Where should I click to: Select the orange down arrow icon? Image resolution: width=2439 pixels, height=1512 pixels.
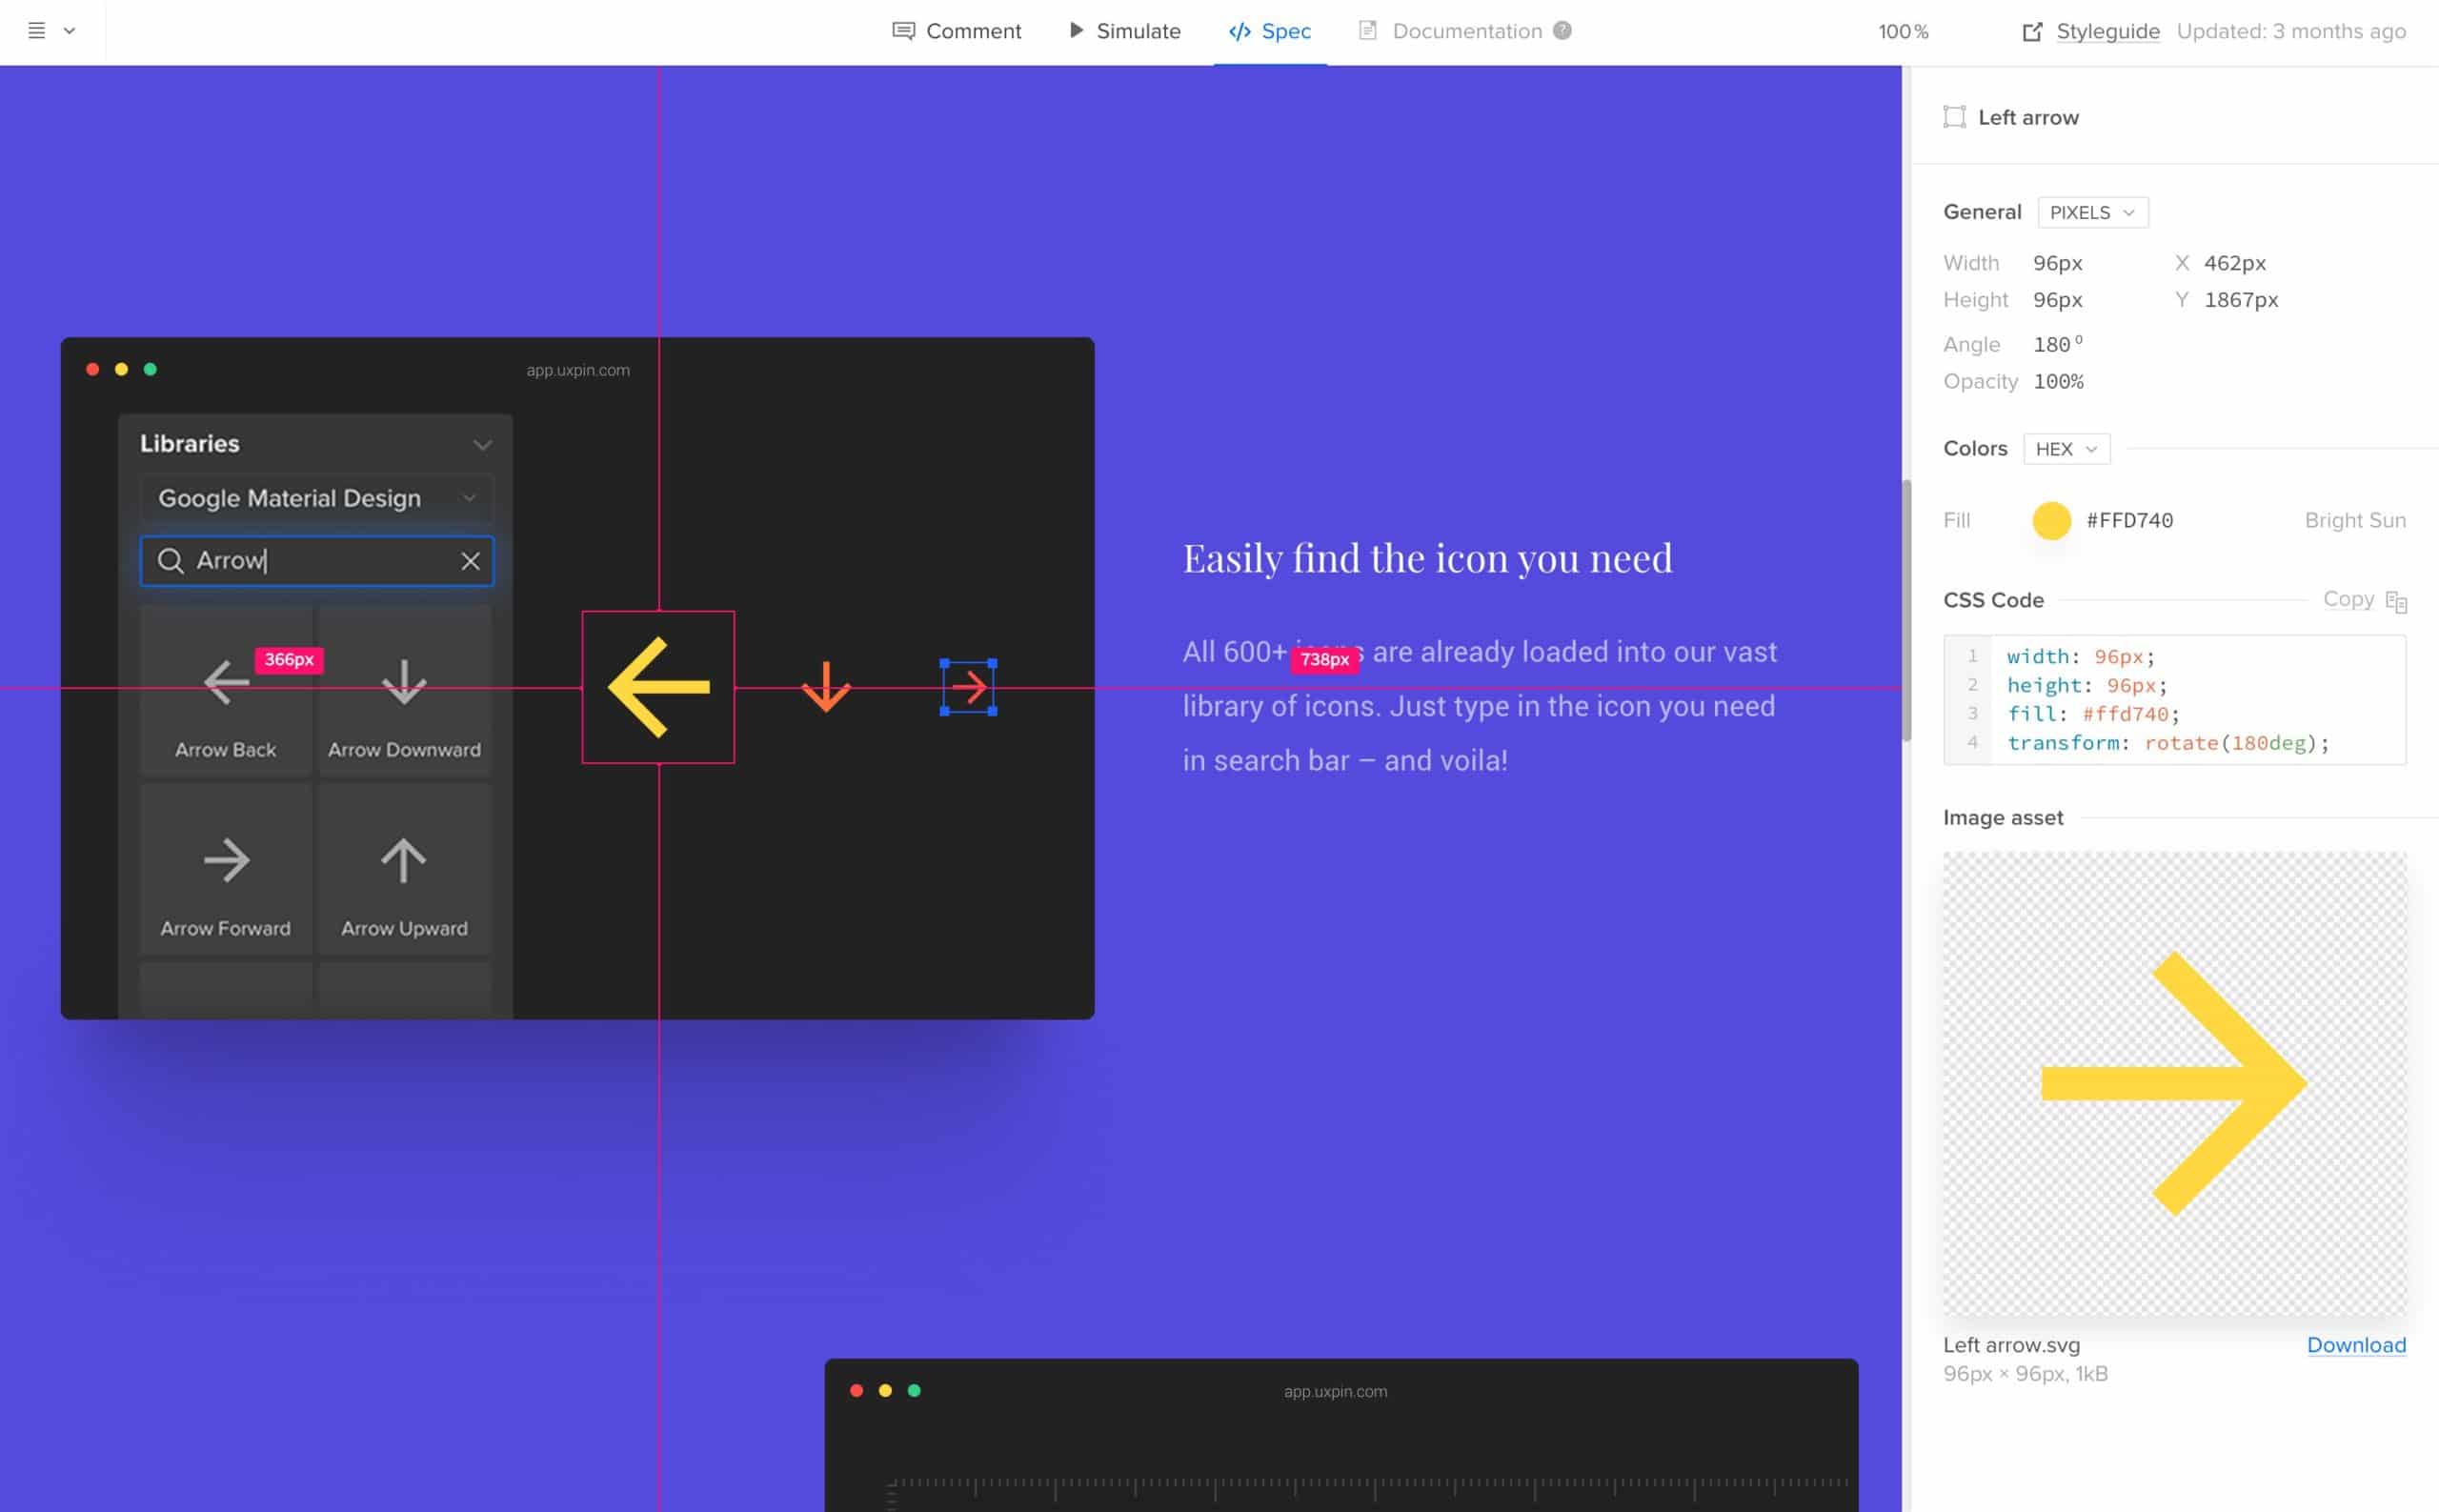(826, 687)
